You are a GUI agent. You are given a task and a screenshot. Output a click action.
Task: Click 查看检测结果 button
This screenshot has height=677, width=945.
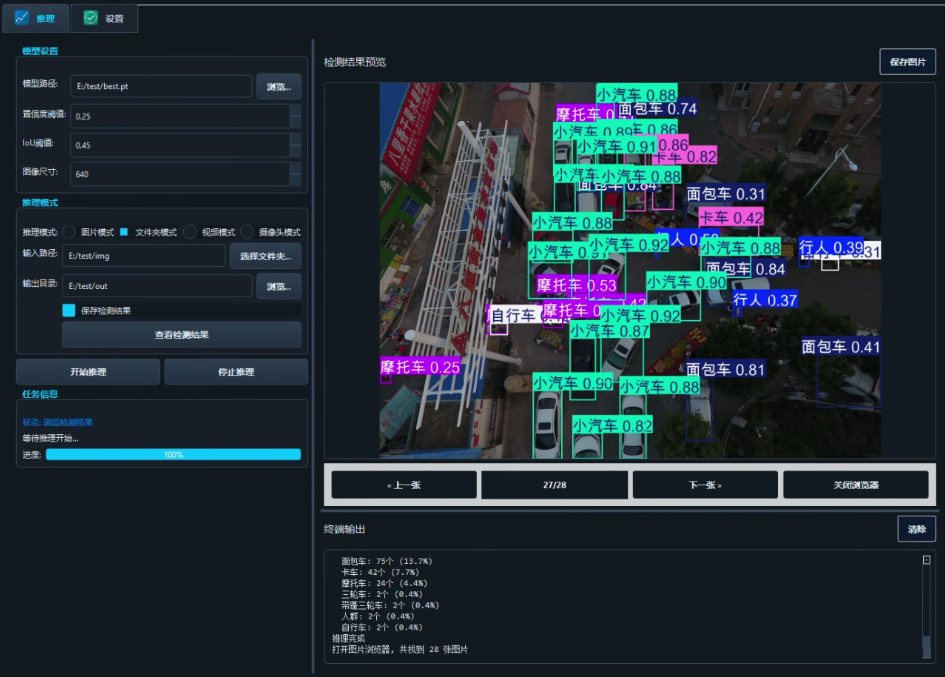click(181, 335)
